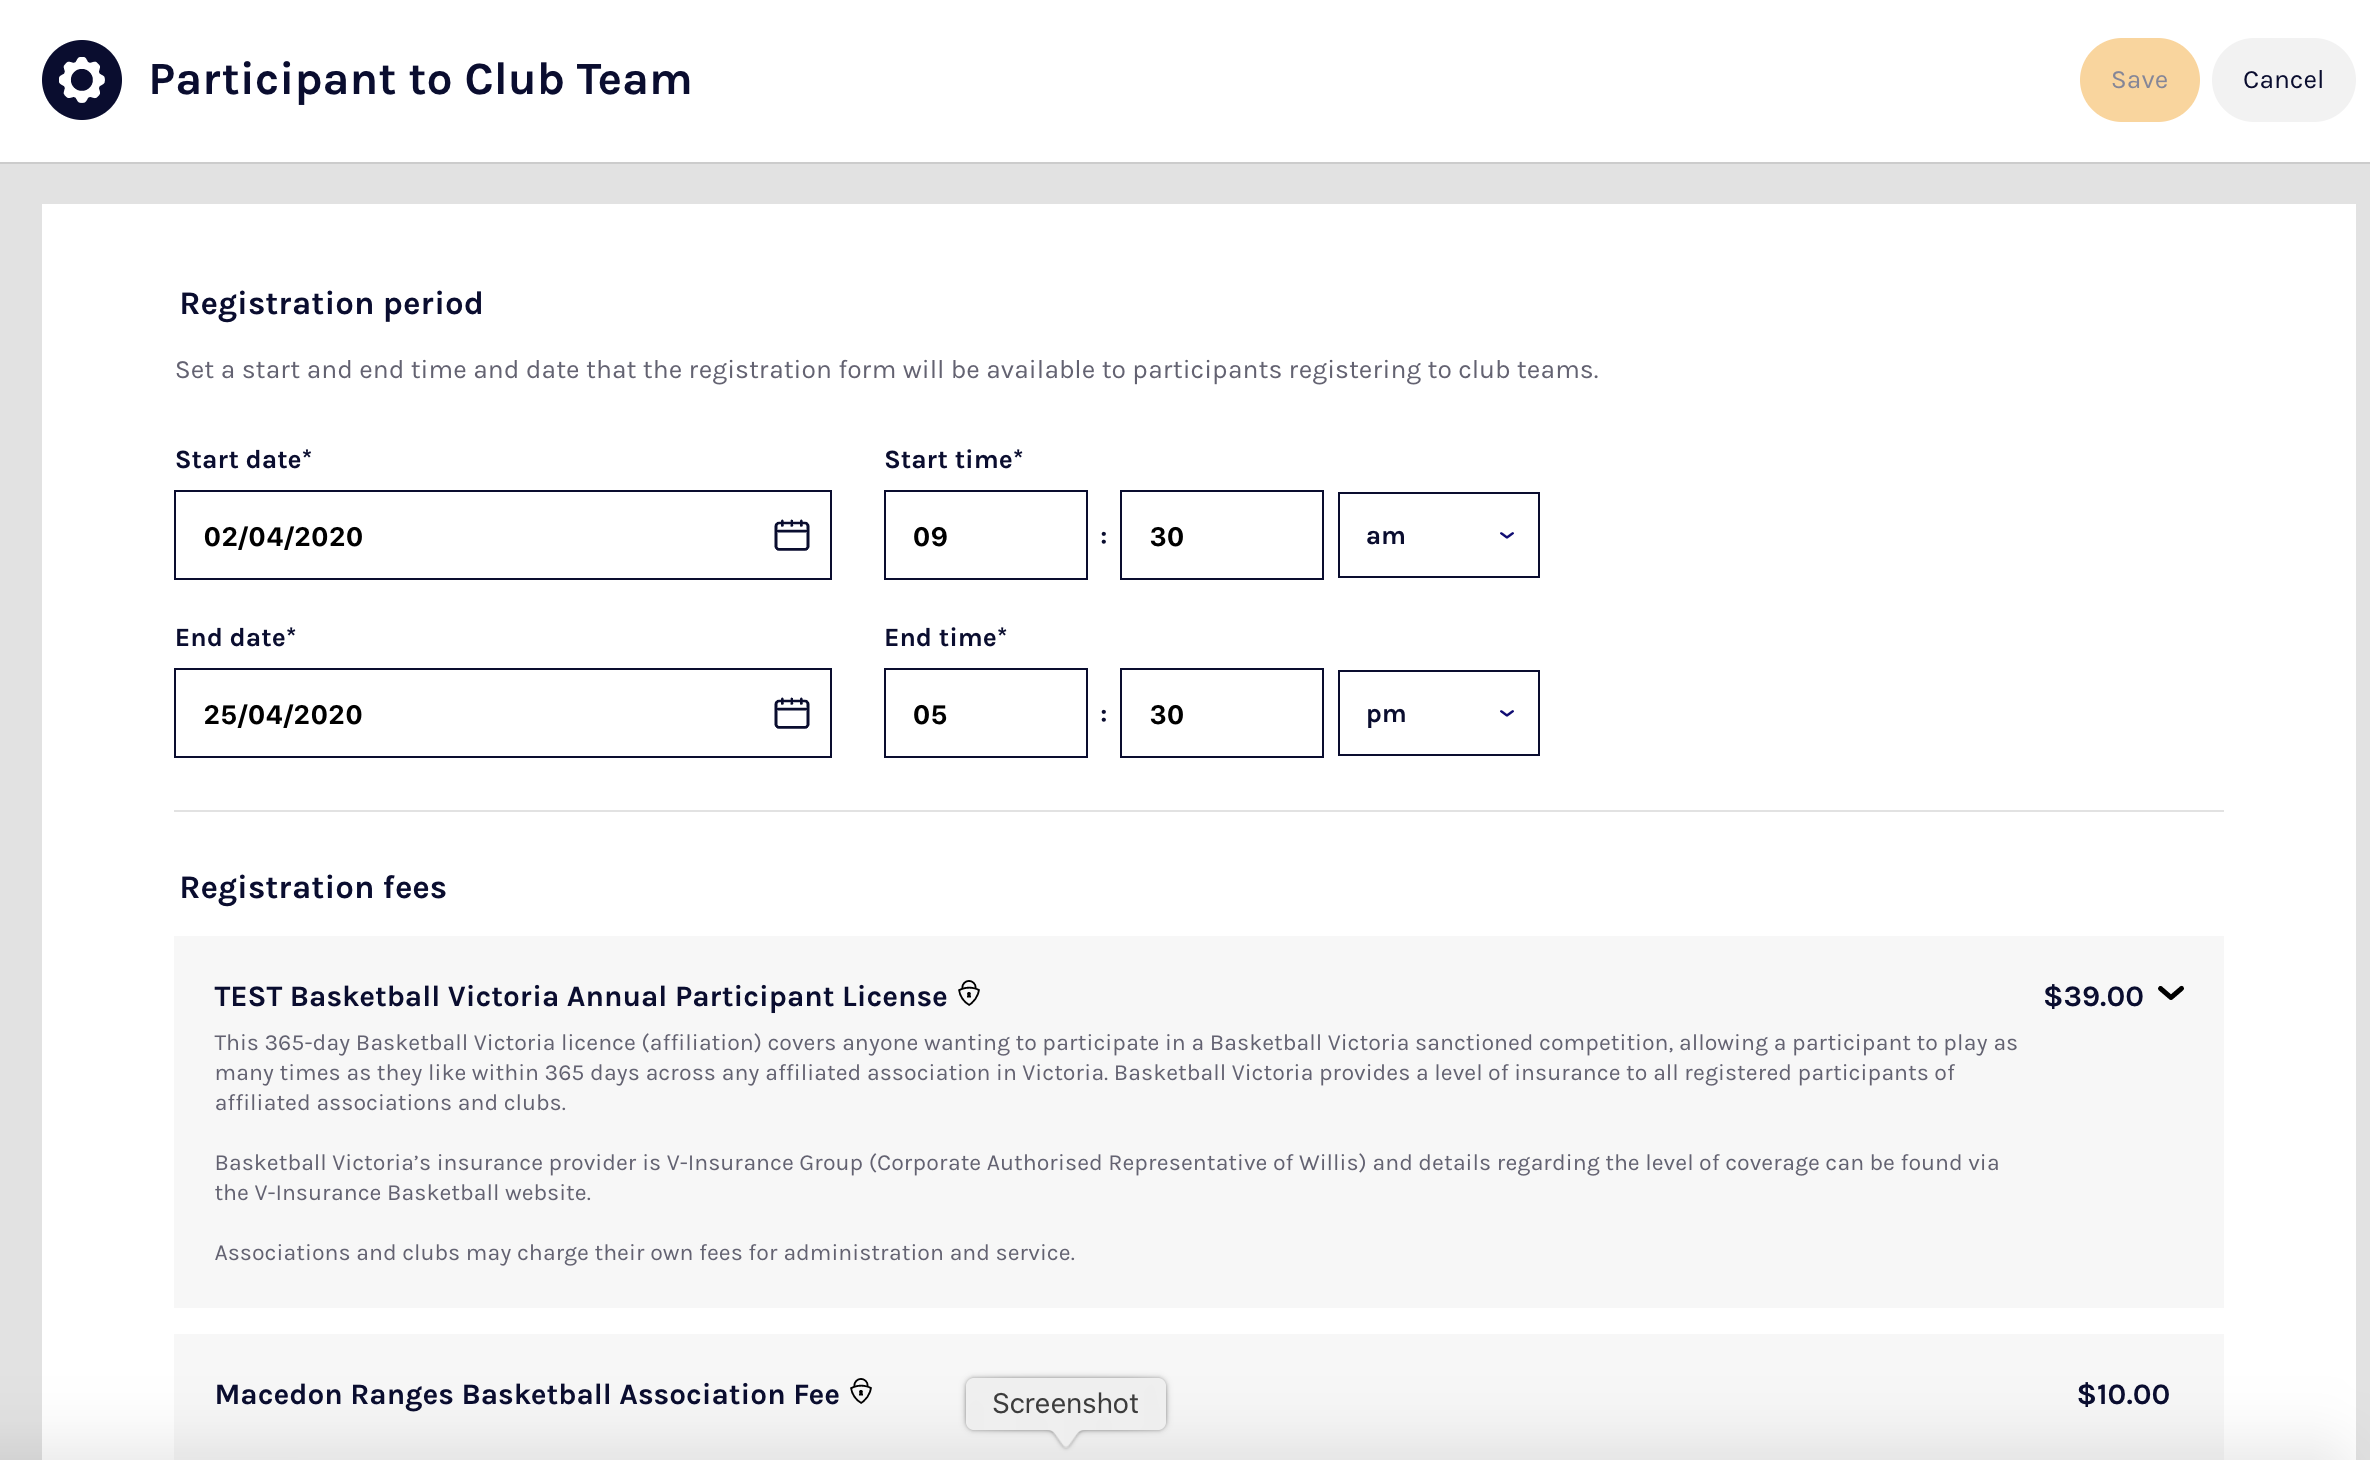This screenshot has height=1460, width=2370.
Task: Open the start time am/pm dropdown
Action: pyautogui.click(x=1438, y=535)
